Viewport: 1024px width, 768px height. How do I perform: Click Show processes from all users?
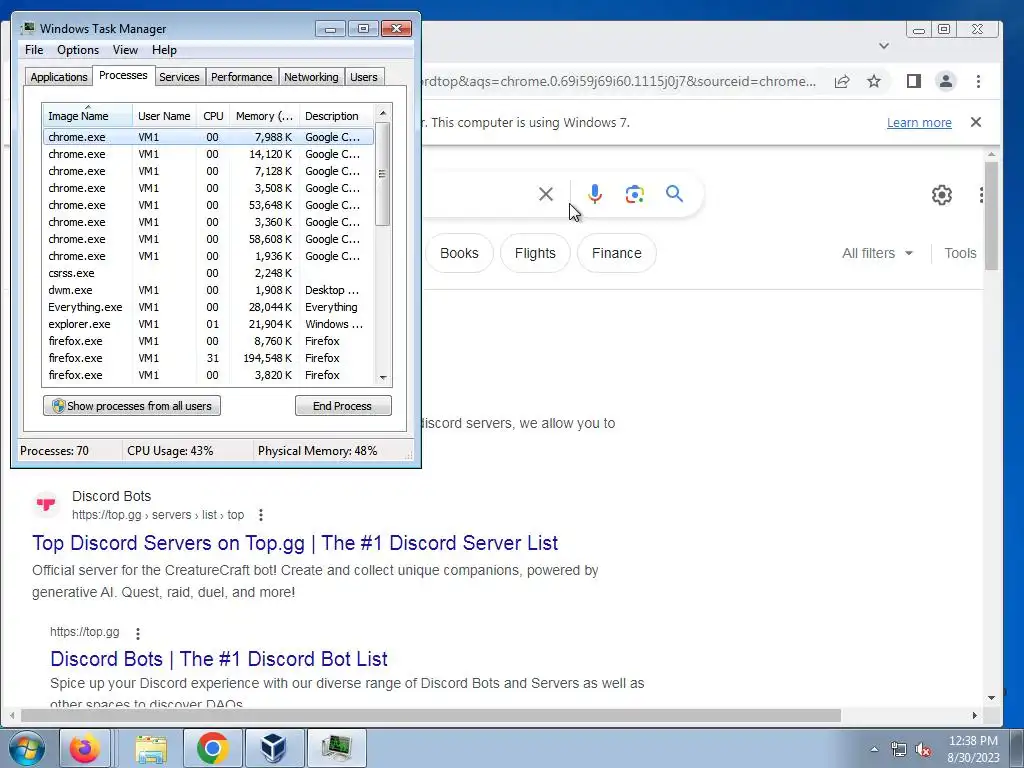[x=132, y=406]
